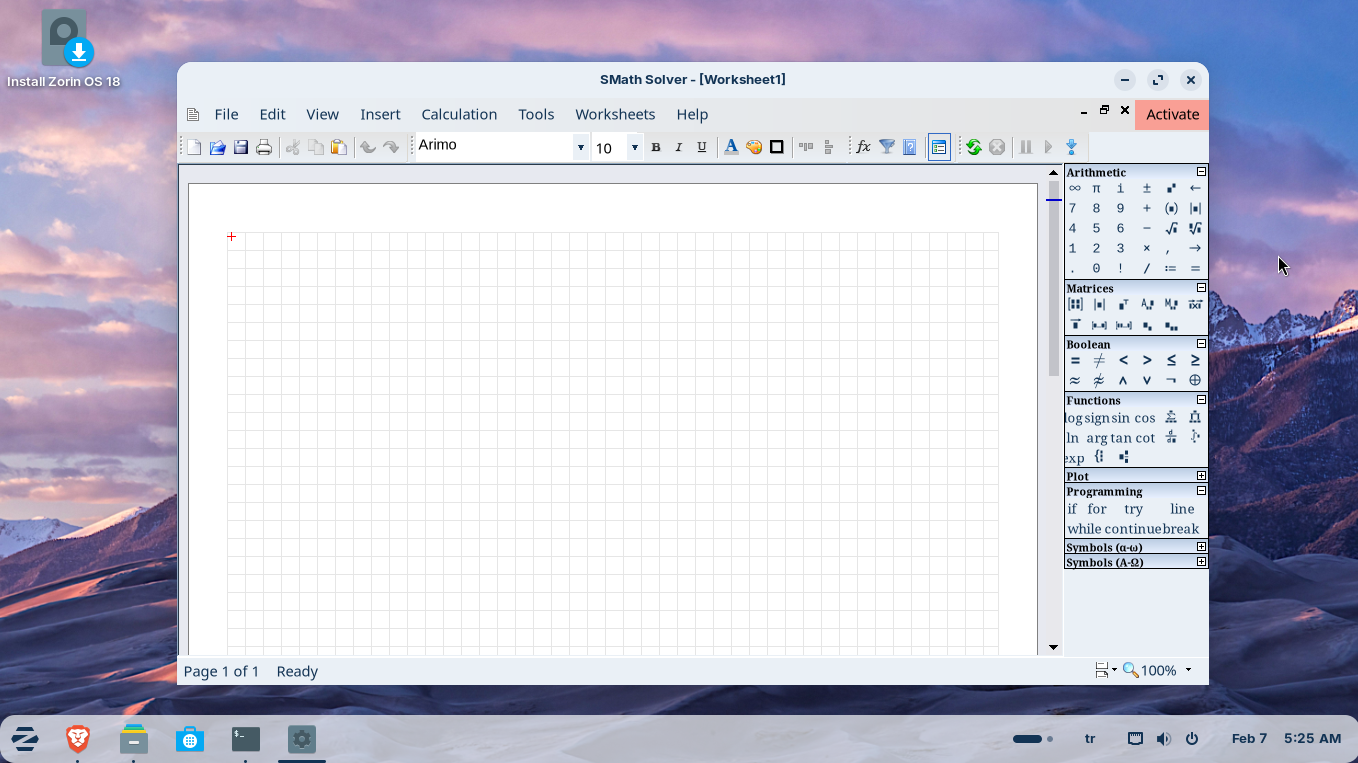
Task: Click the vertical scrollbar down arrow
Action: [x=1053, y=647]
